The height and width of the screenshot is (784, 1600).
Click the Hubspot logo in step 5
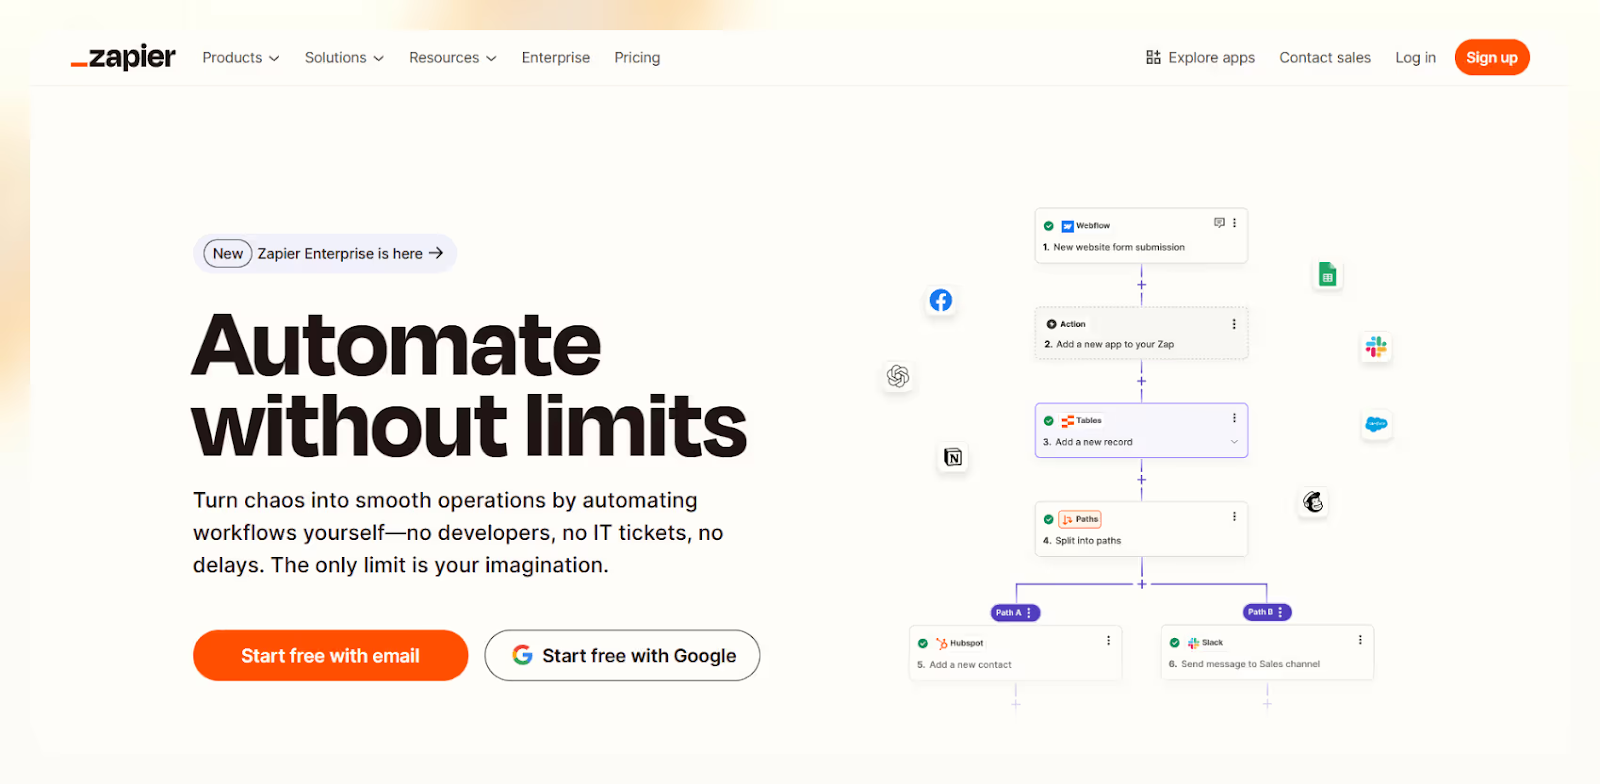[x=942, y=643]
